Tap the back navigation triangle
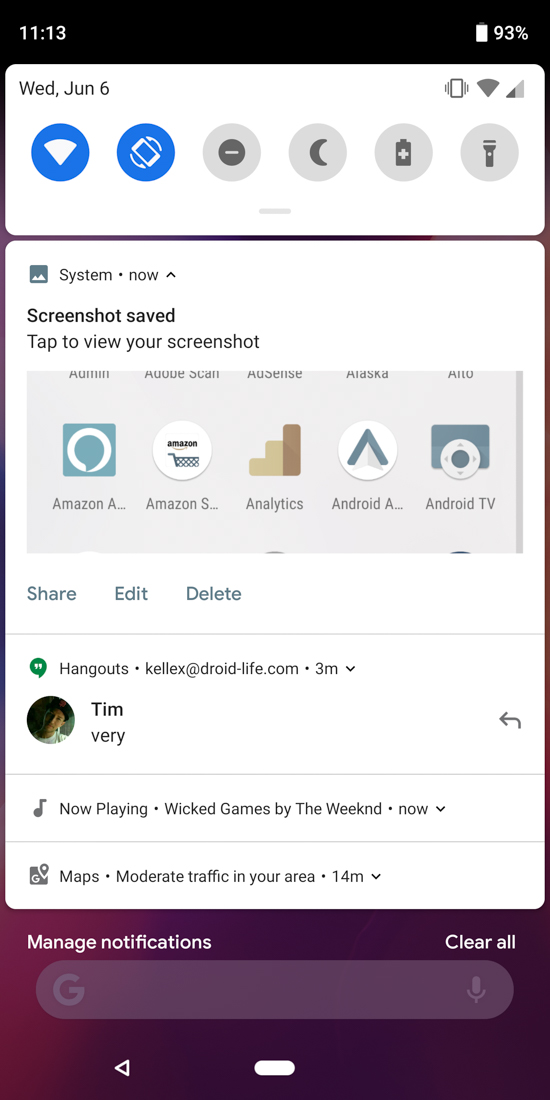The image size is (550, 1100). 122,1068
